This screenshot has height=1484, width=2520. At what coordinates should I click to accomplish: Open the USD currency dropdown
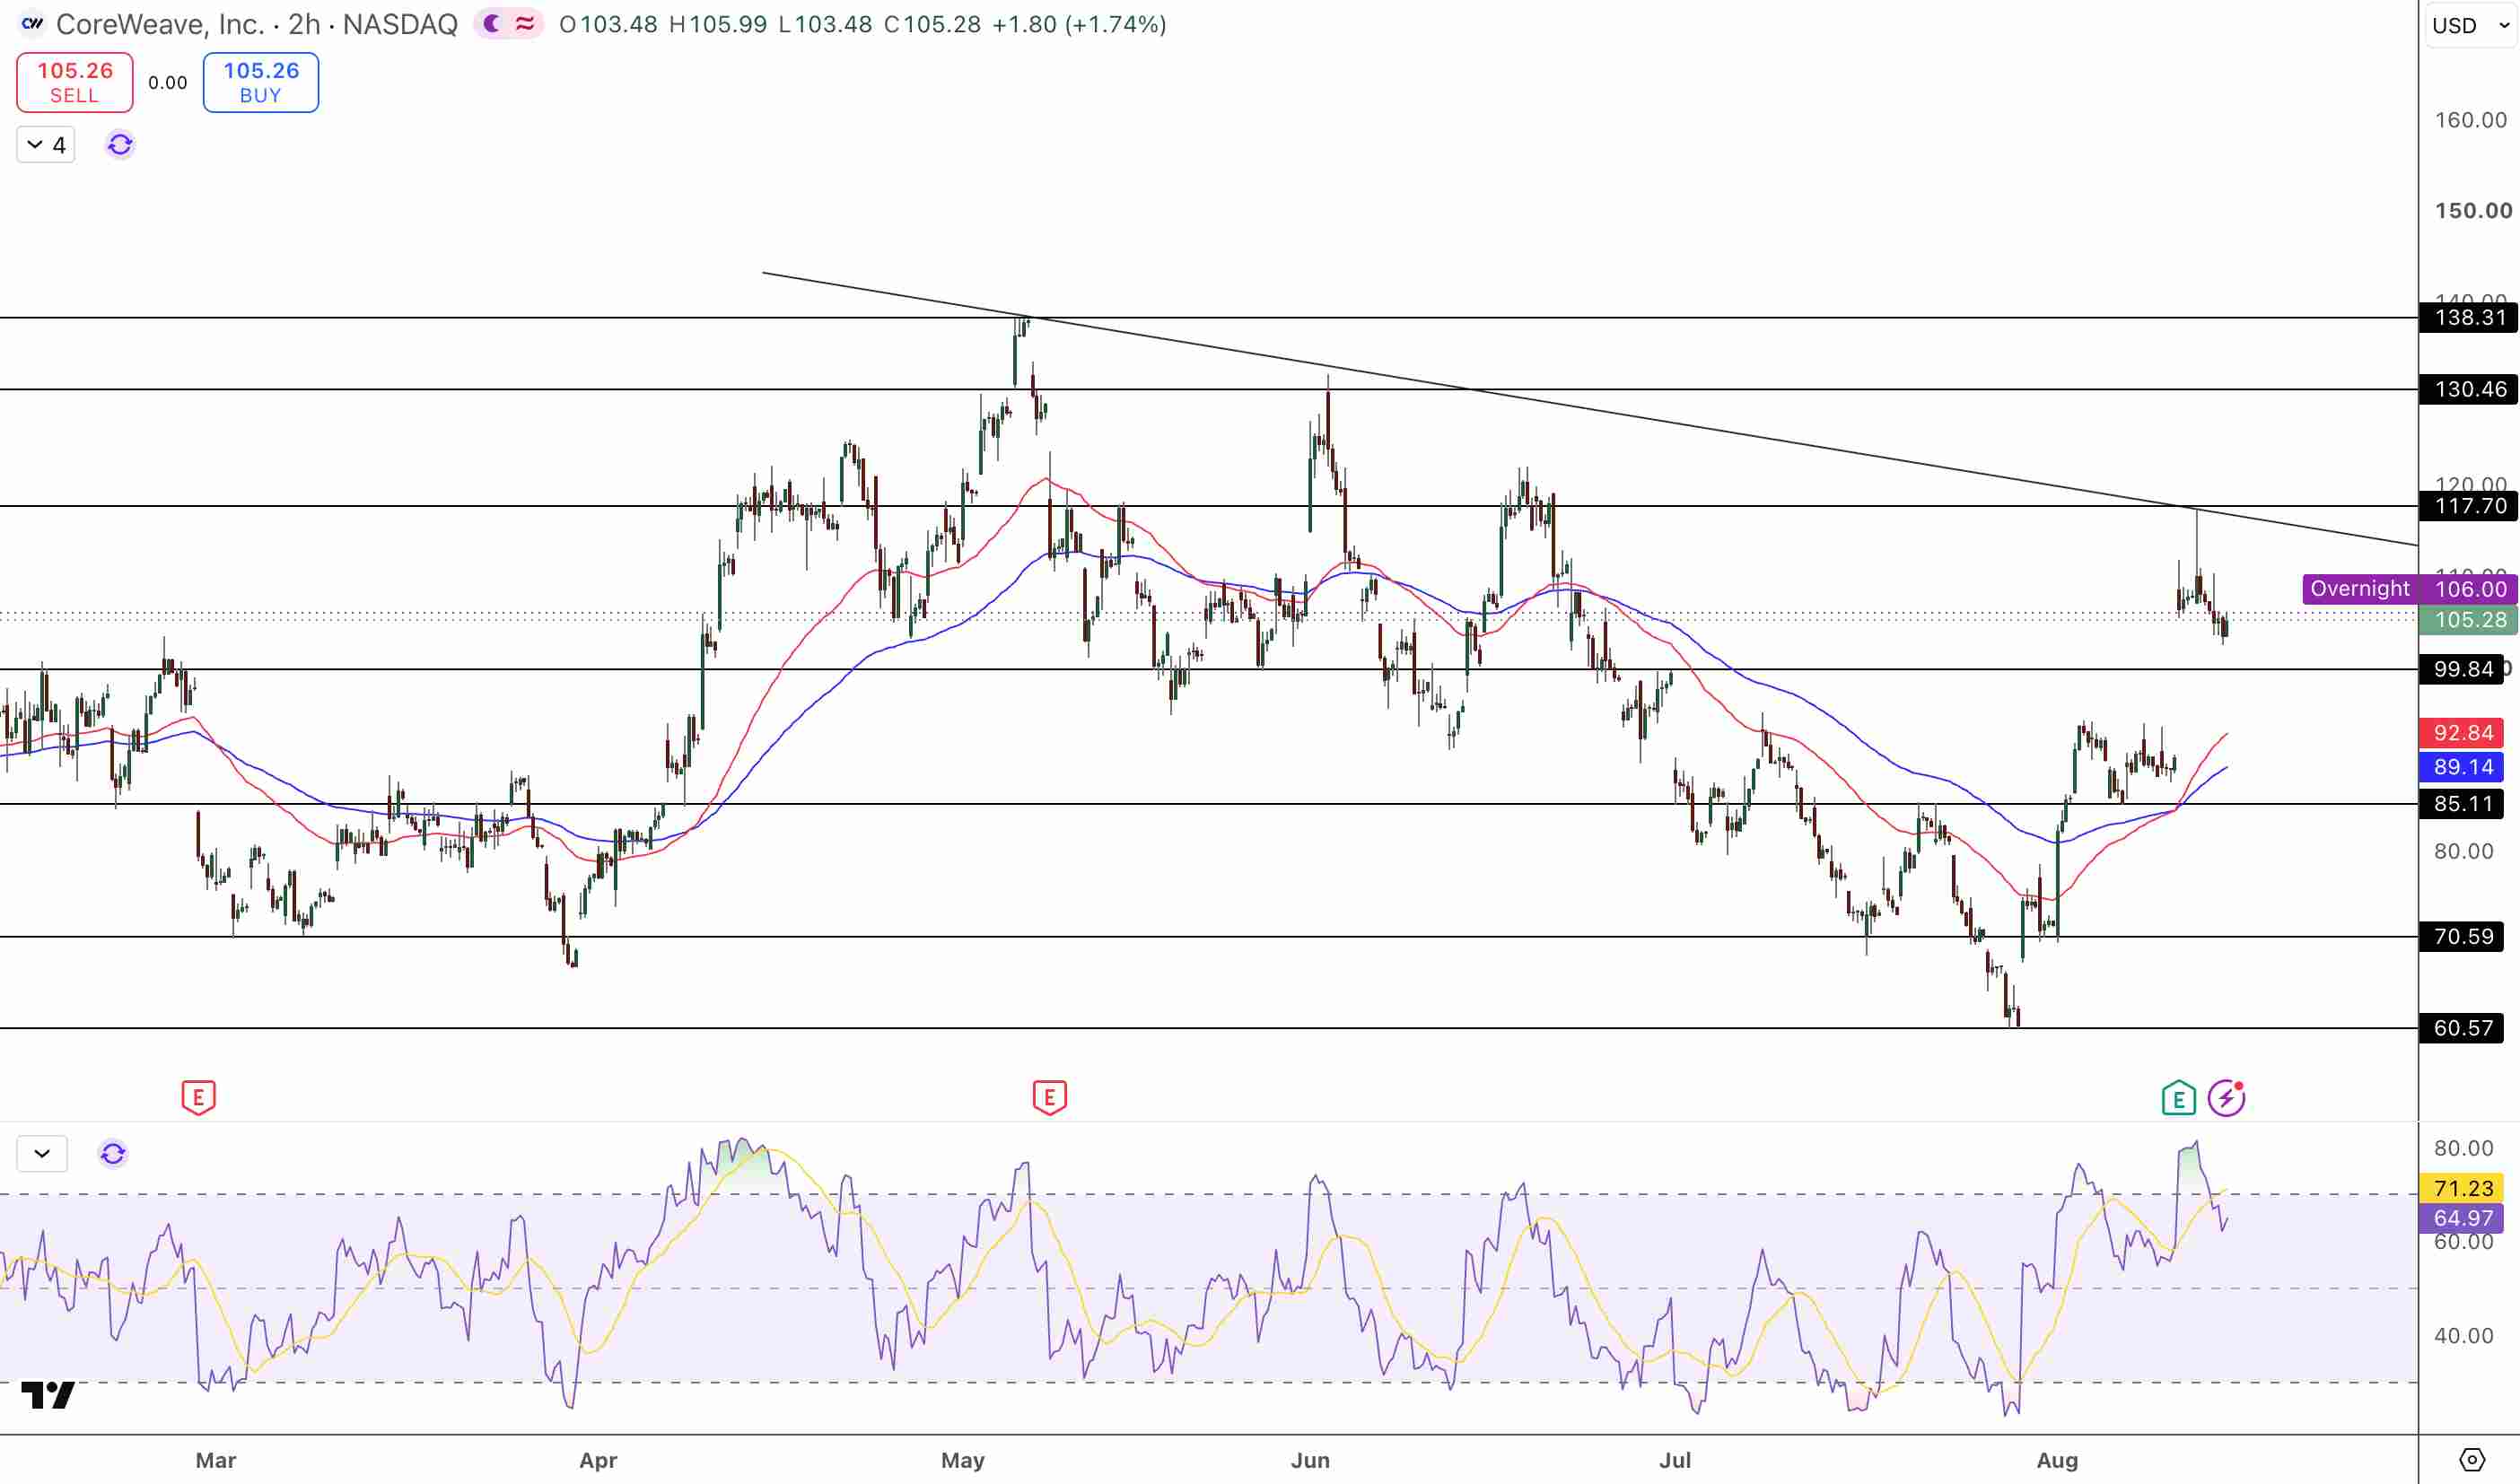[2470, 25]
